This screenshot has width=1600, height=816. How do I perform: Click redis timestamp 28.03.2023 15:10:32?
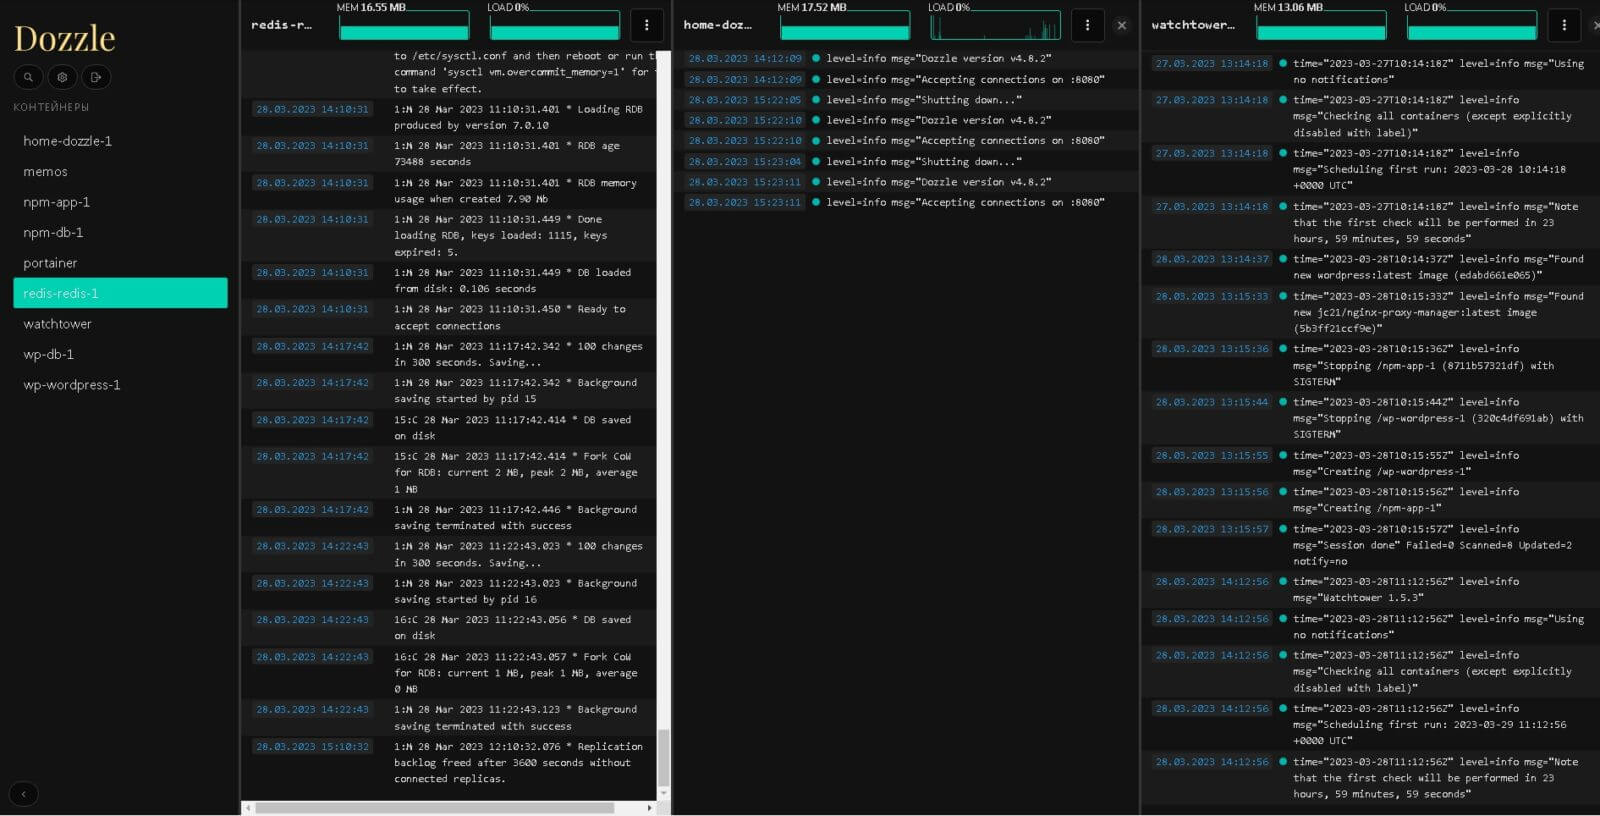(312, 747)
